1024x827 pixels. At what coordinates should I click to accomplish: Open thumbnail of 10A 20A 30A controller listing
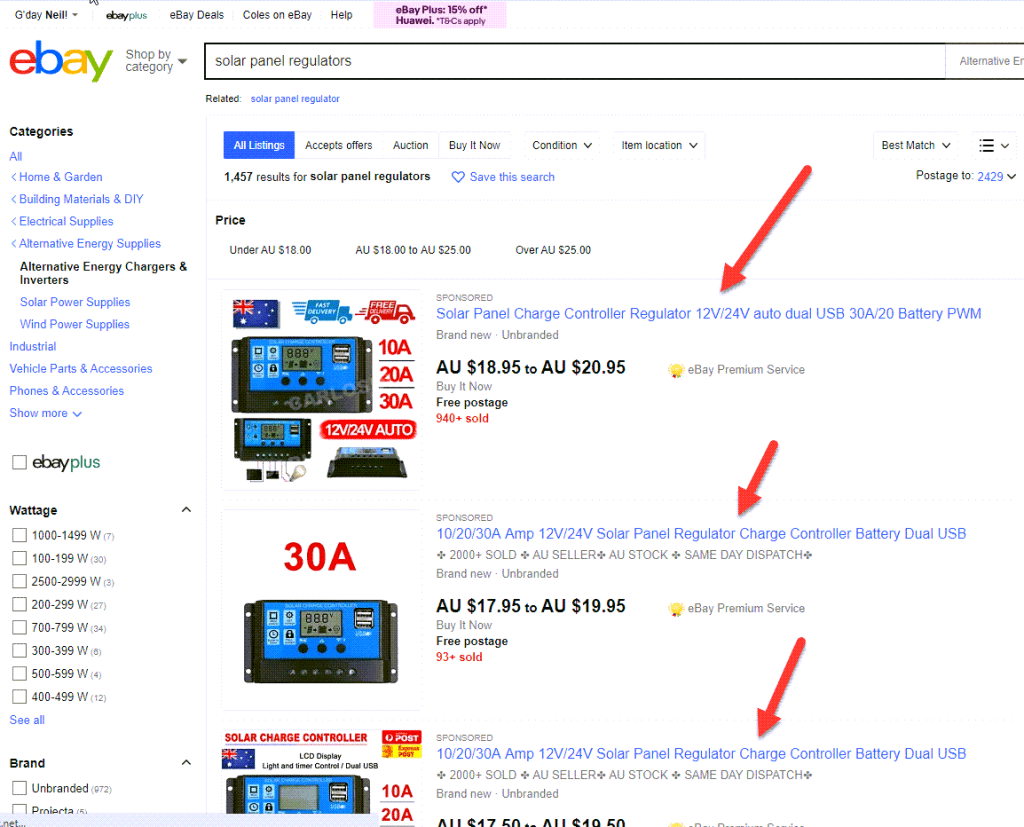point(322,390)
